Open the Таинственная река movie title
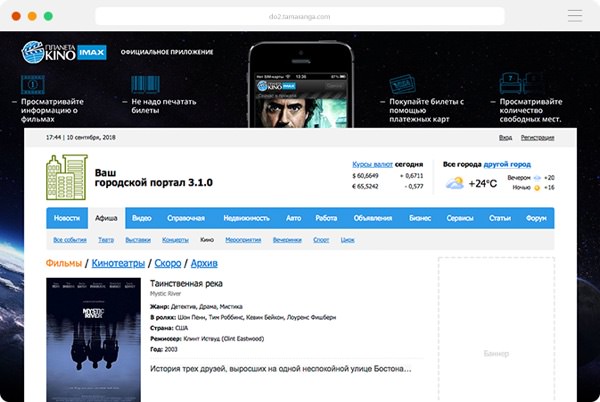Viewport: 600px width, 402px height. [x=186, y=283]
